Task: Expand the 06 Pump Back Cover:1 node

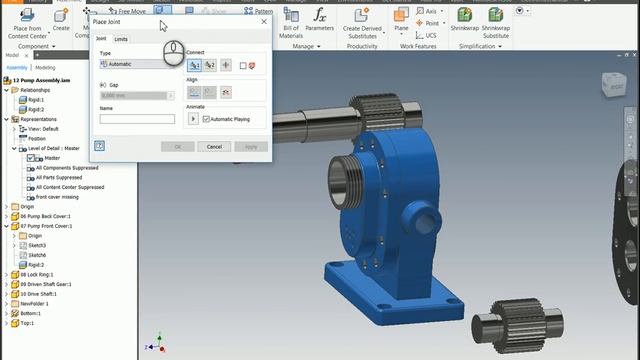Action: coord(6,216)
